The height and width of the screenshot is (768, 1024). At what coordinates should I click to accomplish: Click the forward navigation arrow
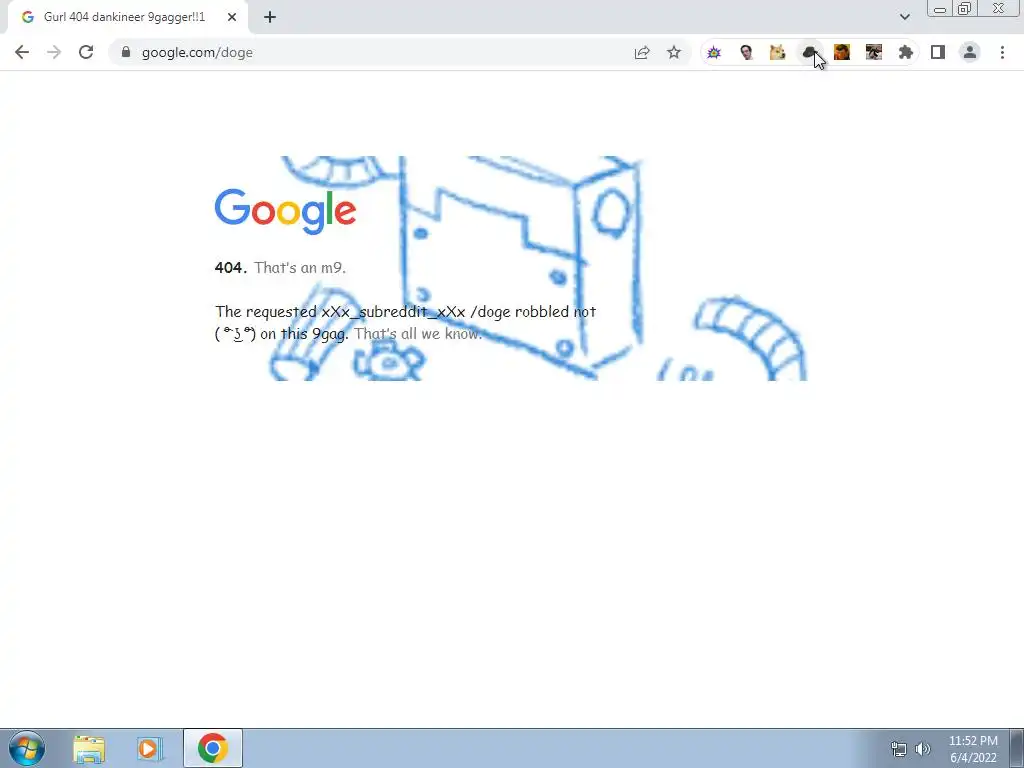pos(54,52)
